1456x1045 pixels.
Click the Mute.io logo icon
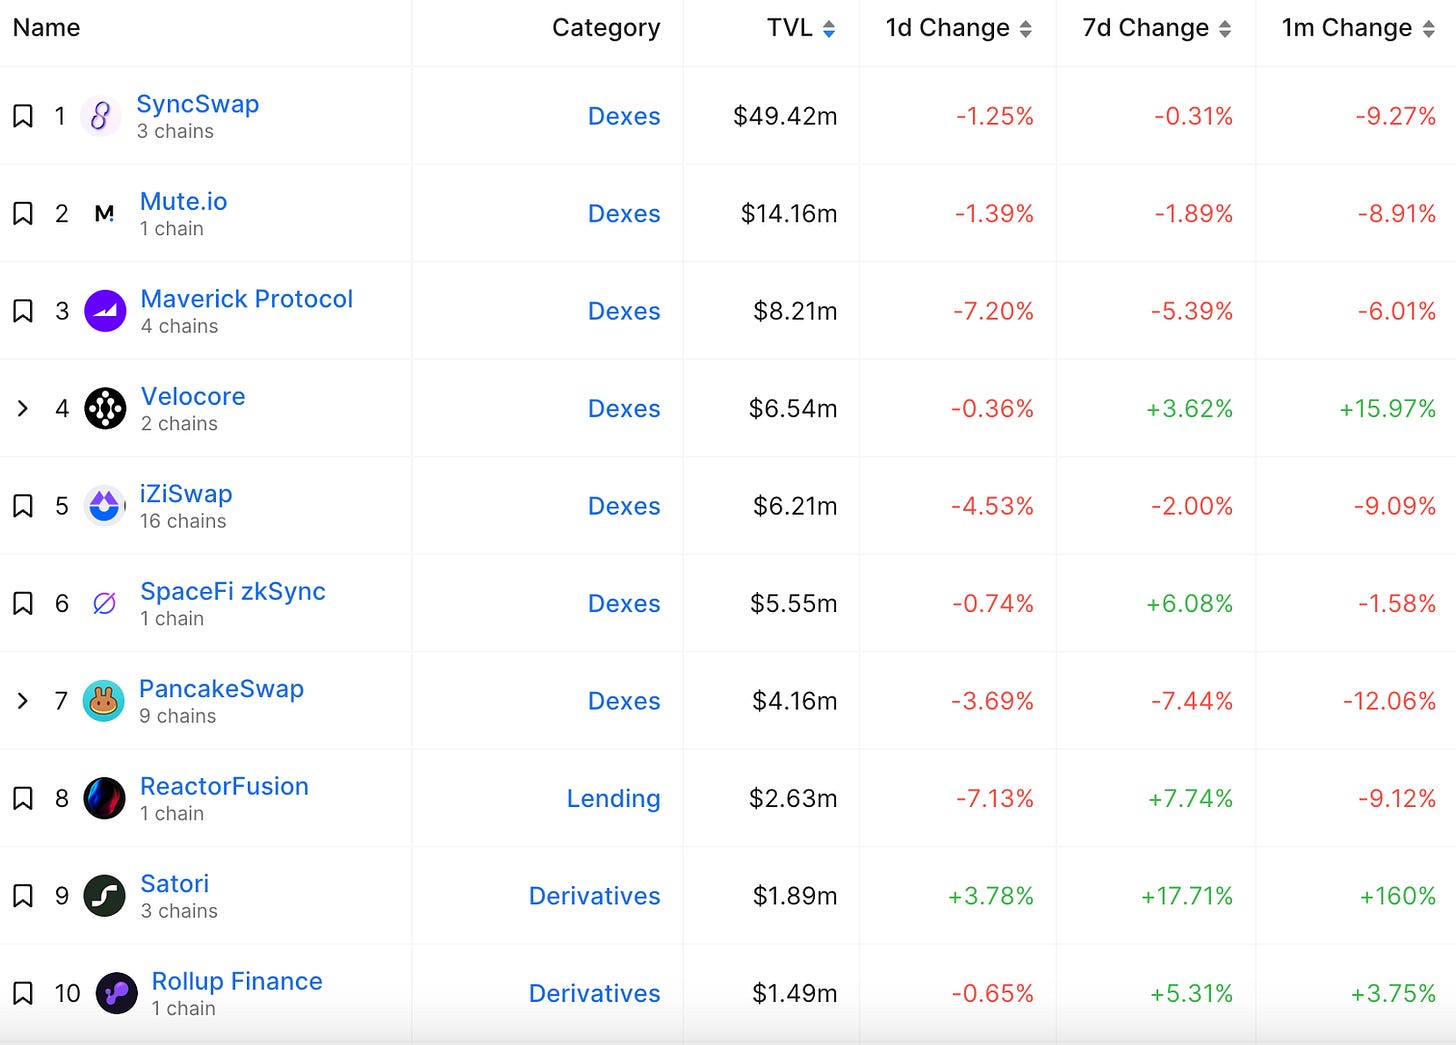104,213
